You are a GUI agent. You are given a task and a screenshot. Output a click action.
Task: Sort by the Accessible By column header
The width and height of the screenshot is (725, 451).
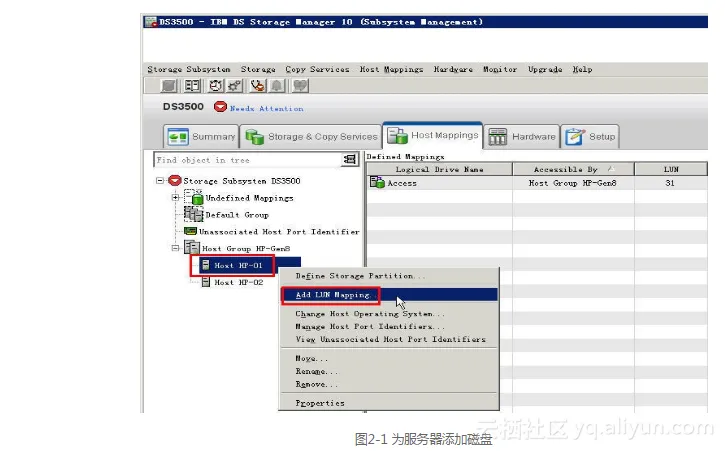click(x=565, y=170)
